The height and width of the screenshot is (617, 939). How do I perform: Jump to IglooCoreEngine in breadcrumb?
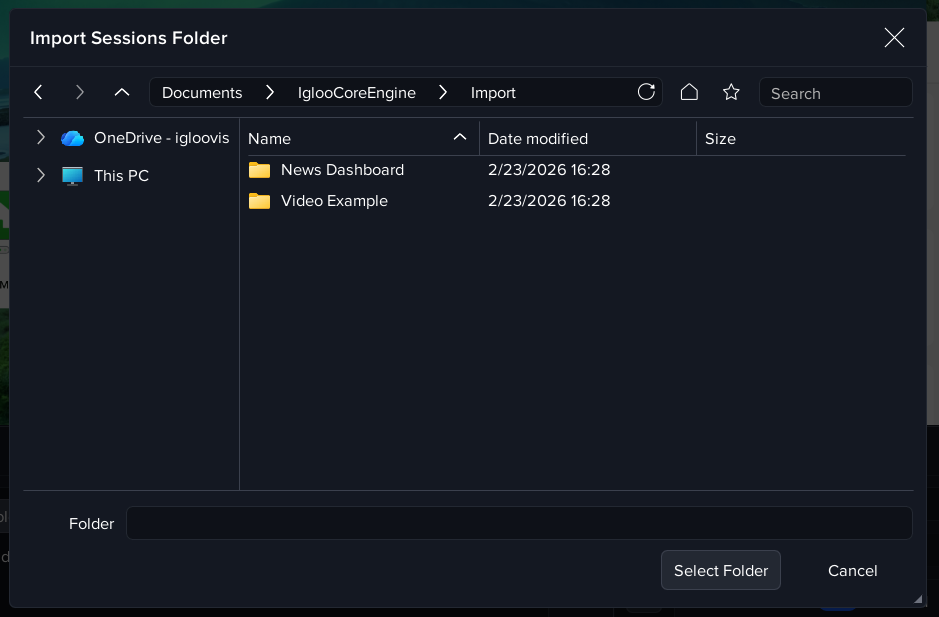(356, 93)
